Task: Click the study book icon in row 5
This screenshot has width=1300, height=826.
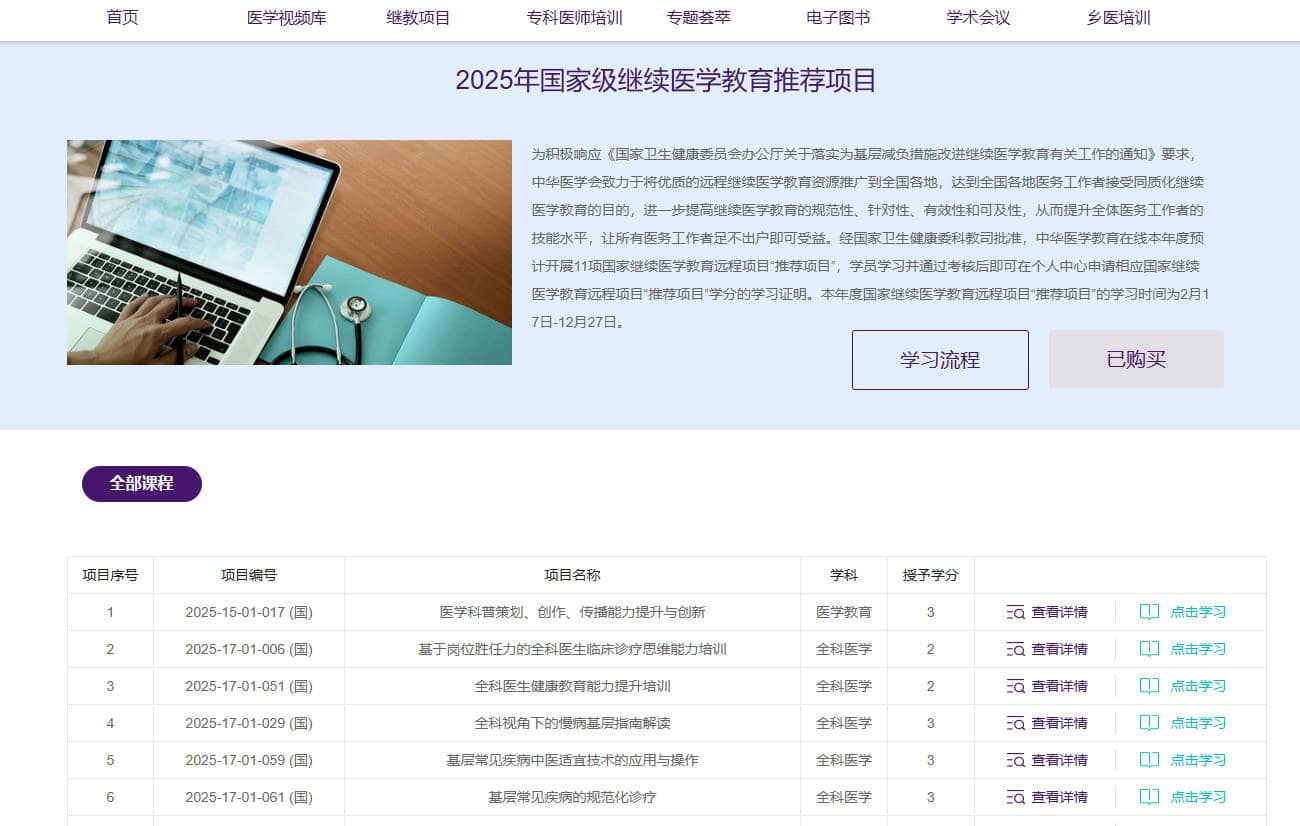Action: pyautogui.click(x=1150, y=760)
